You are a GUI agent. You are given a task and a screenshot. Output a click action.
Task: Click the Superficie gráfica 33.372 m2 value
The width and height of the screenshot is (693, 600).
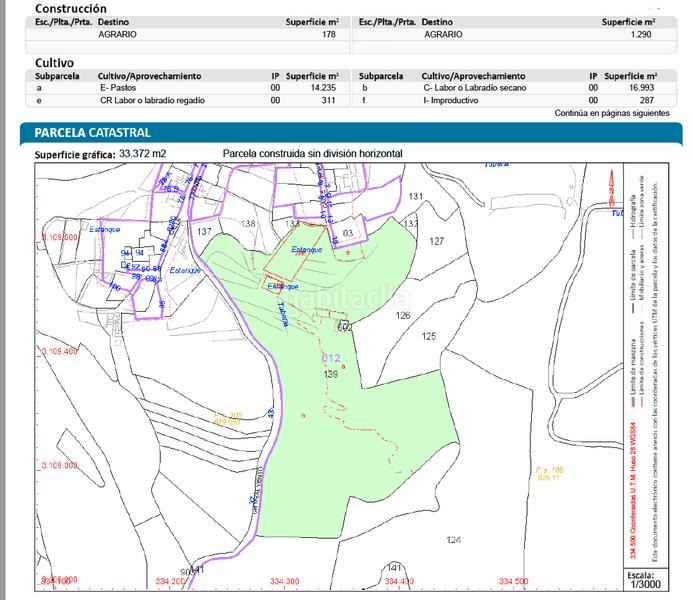(142, 154)
